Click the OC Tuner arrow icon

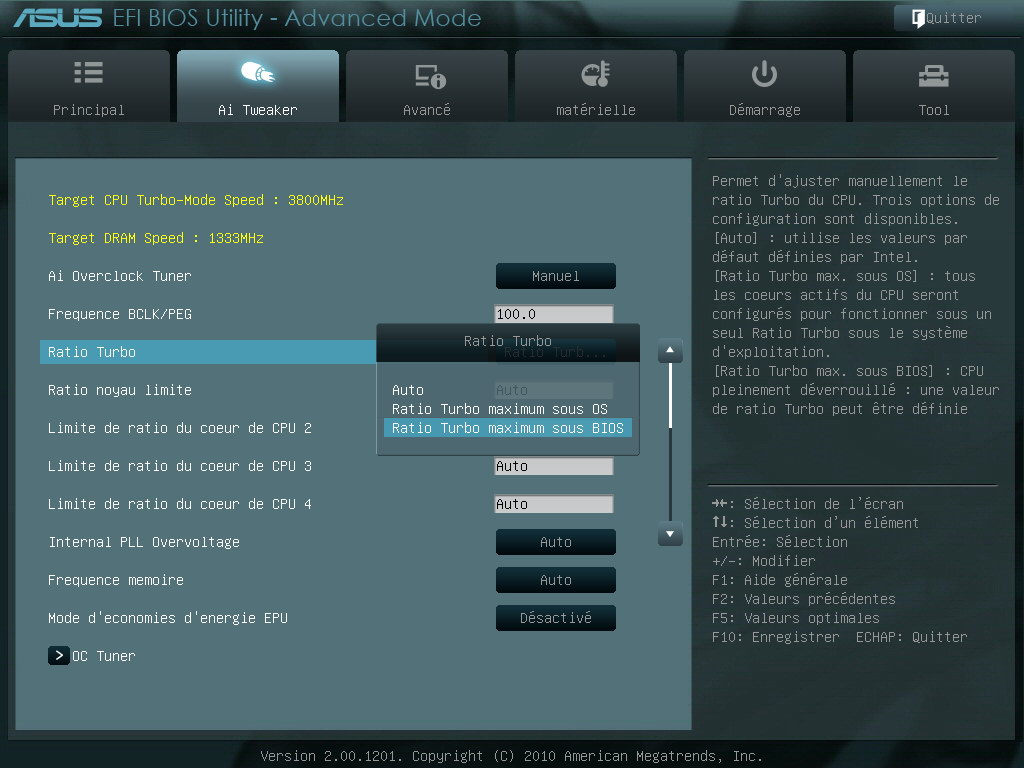(58, 656)
